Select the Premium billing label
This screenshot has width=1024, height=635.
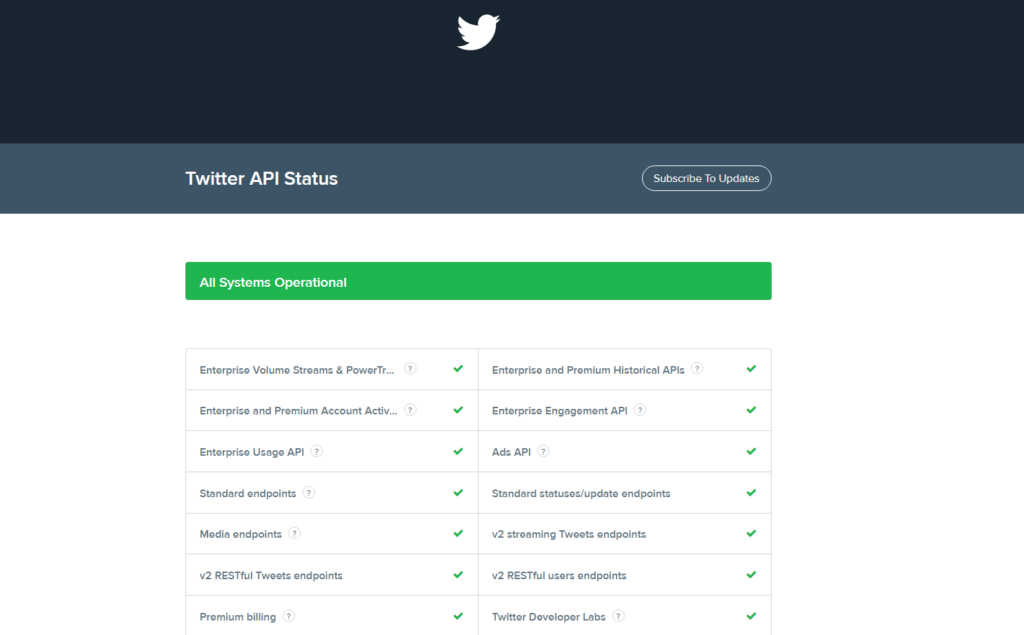click(238, 617)
